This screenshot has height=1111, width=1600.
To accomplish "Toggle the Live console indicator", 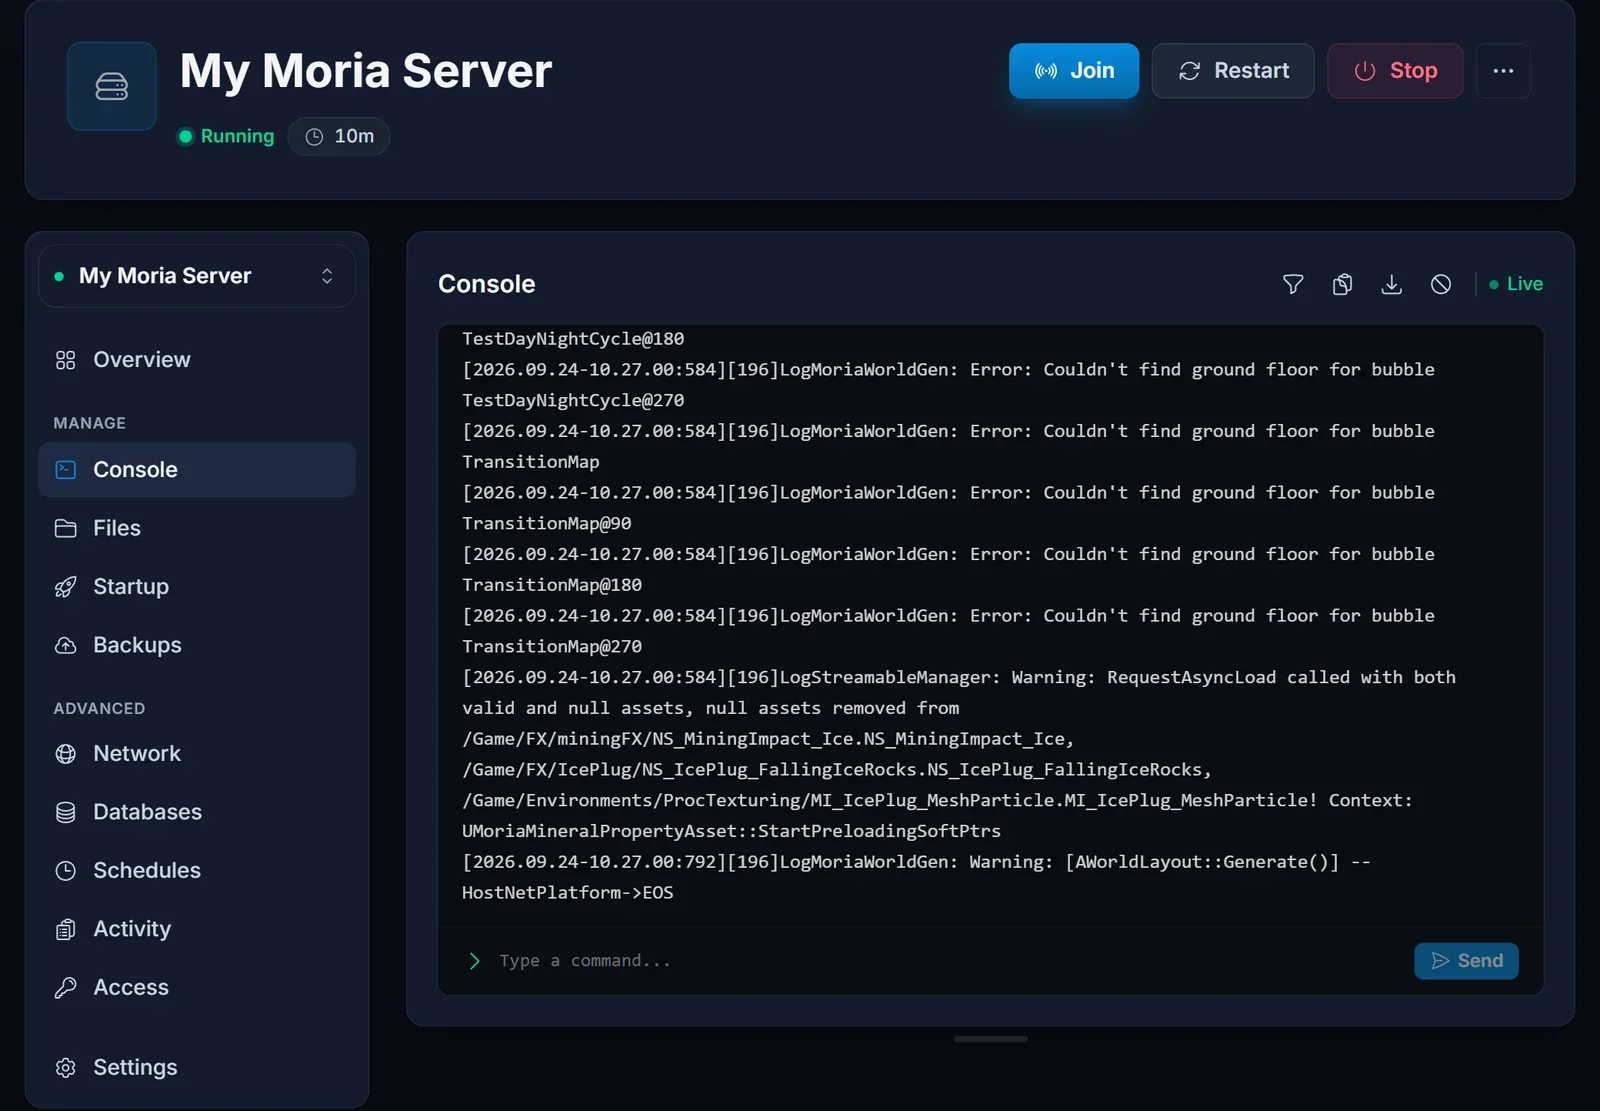I will (x=1516, y=284).
